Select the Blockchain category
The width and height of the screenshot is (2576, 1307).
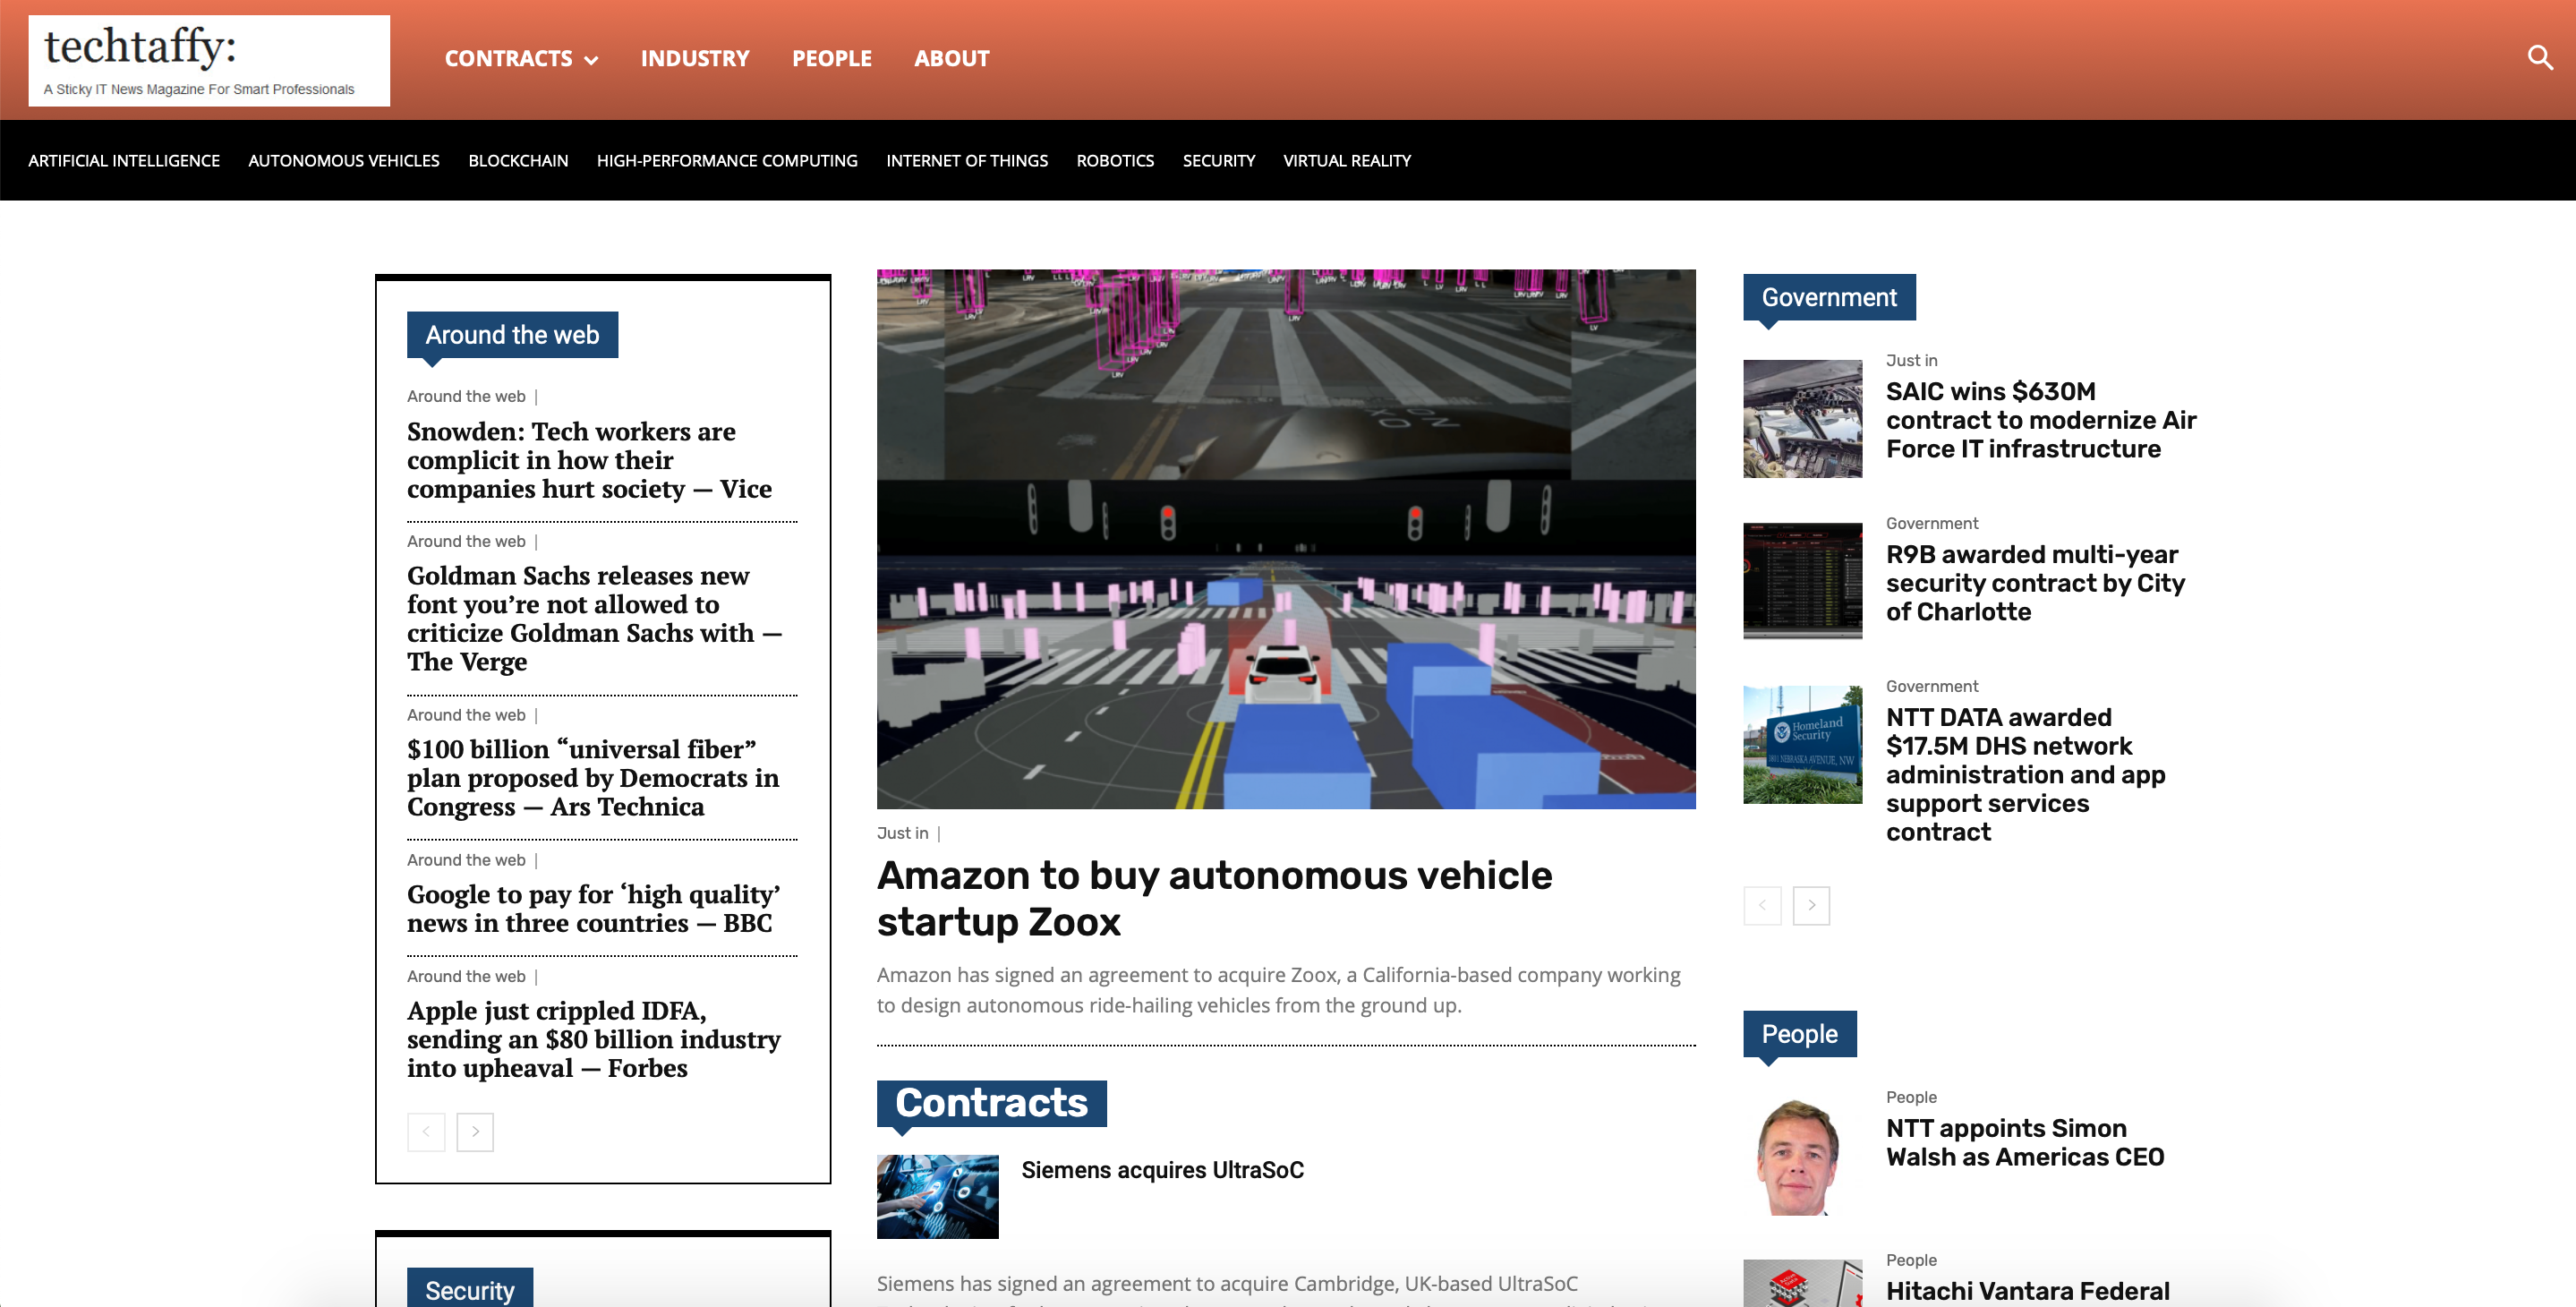[x=518, y=161]
